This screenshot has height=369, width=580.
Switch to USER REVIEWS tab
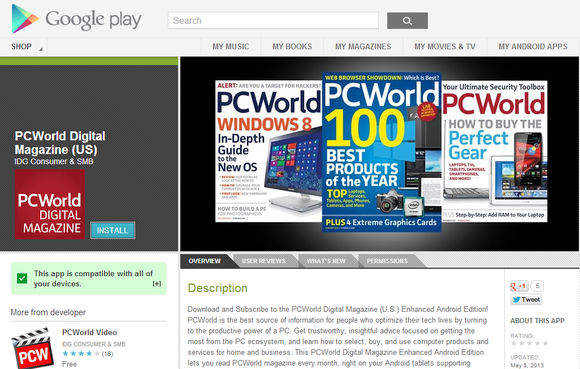(x=264, y=261)
